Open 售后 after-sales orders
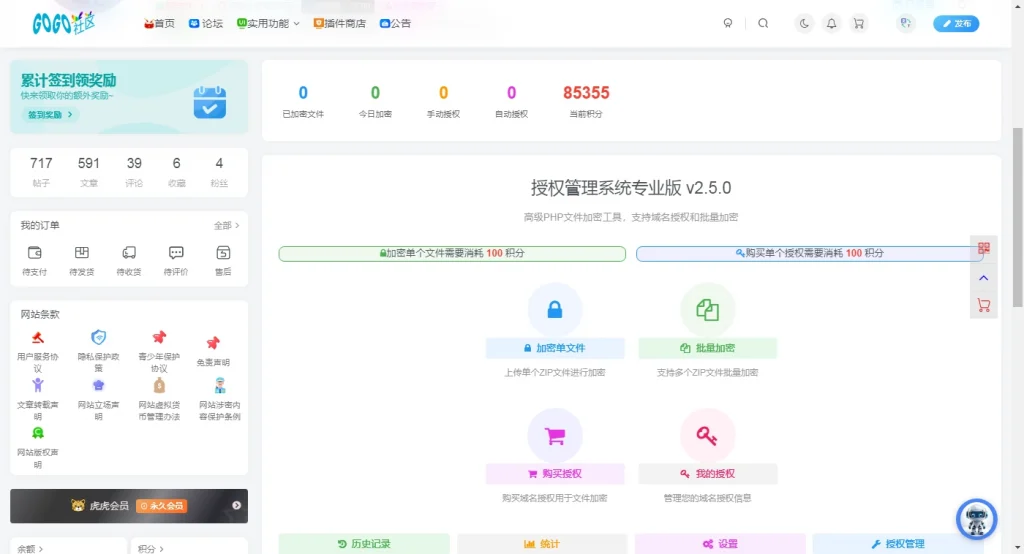The height and width of the screenshot is (554, 1024). pyautogui.click(x=223, y=261)
